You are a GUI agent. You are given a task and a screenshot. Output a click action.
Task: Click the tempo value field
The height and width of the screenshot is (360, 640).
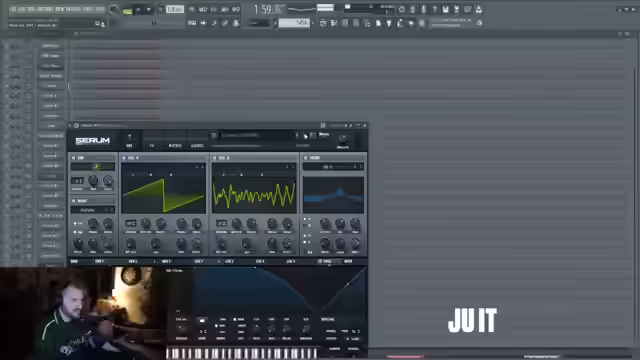(175, 9)
